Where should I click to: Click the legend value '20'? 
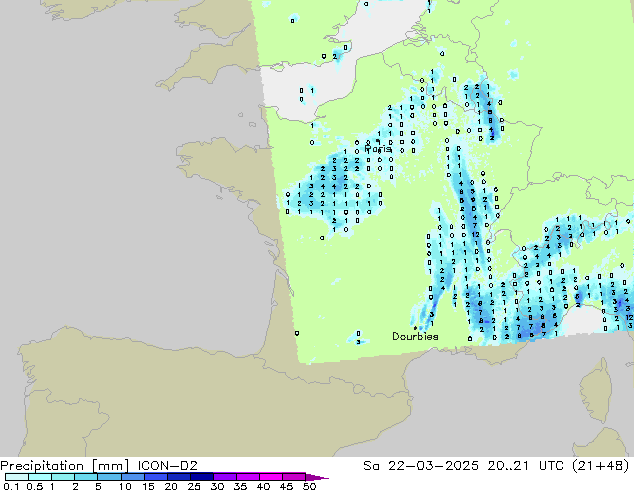(x=171, y=486)
